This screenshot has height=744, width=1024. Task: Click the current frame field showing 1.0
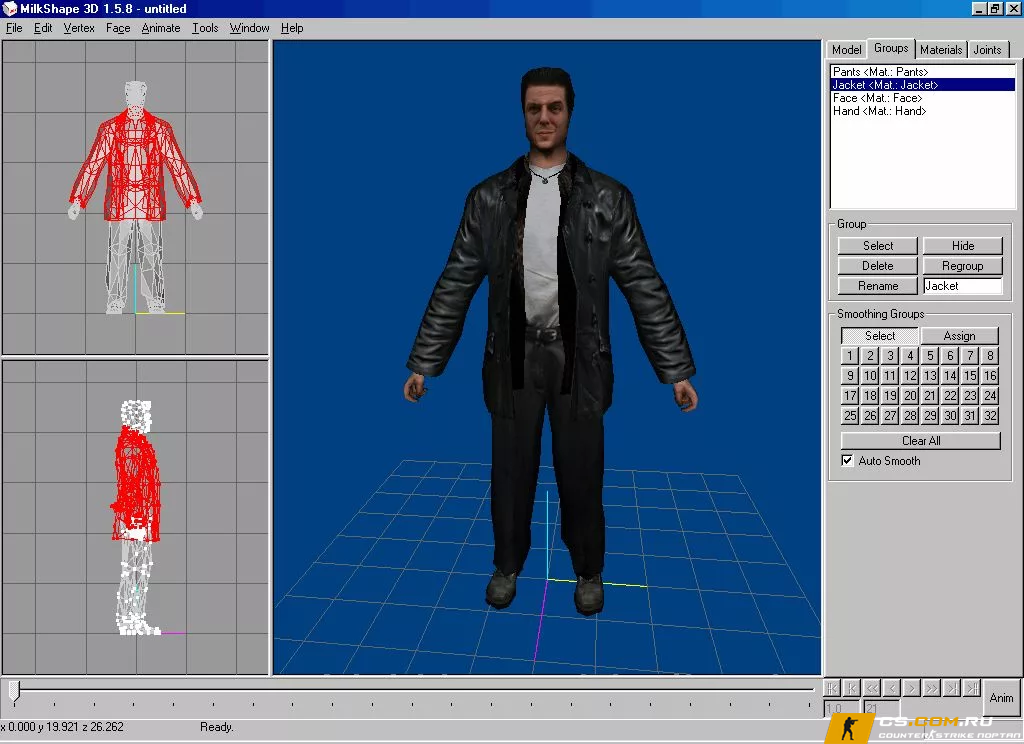[x=842, y=709]
